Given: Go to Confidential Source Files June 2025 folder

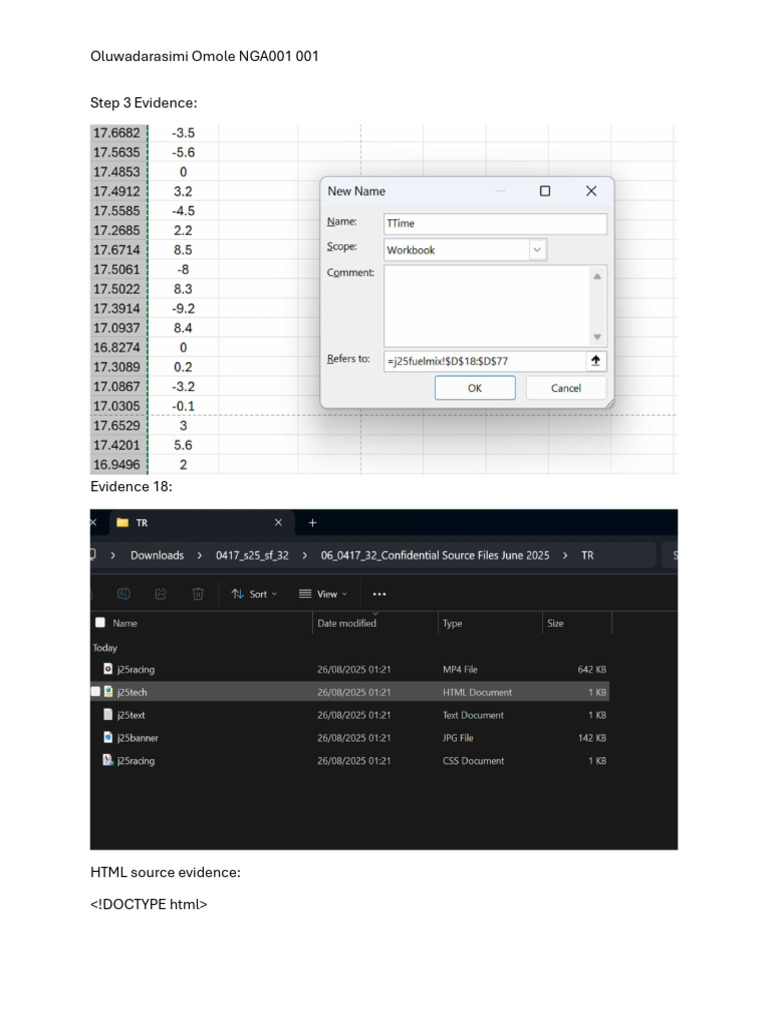Looking at the screenshot, I should click(435, 555).
